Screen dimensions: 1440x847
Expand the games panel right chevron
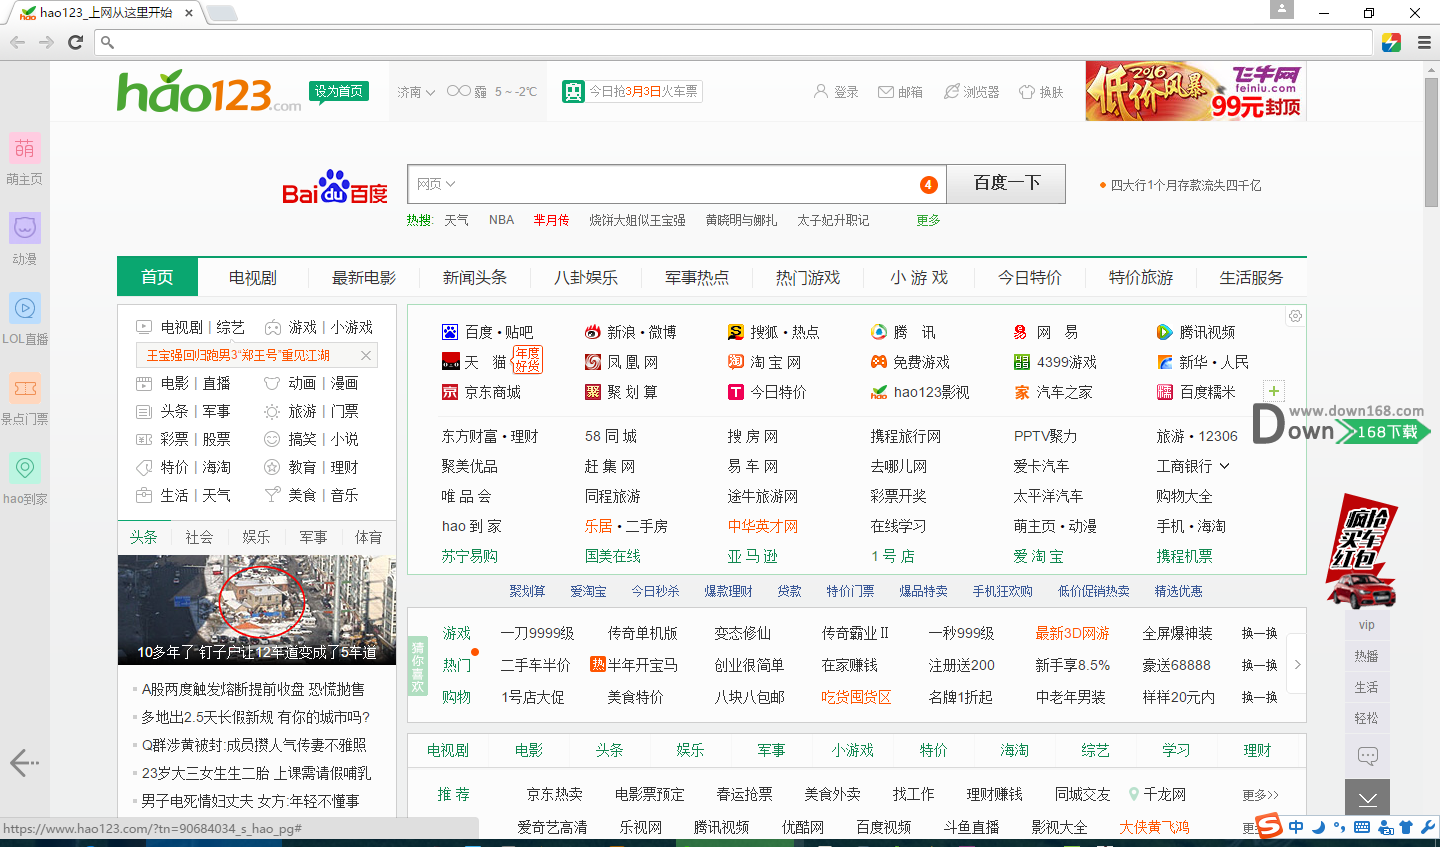pos(1297,665)
